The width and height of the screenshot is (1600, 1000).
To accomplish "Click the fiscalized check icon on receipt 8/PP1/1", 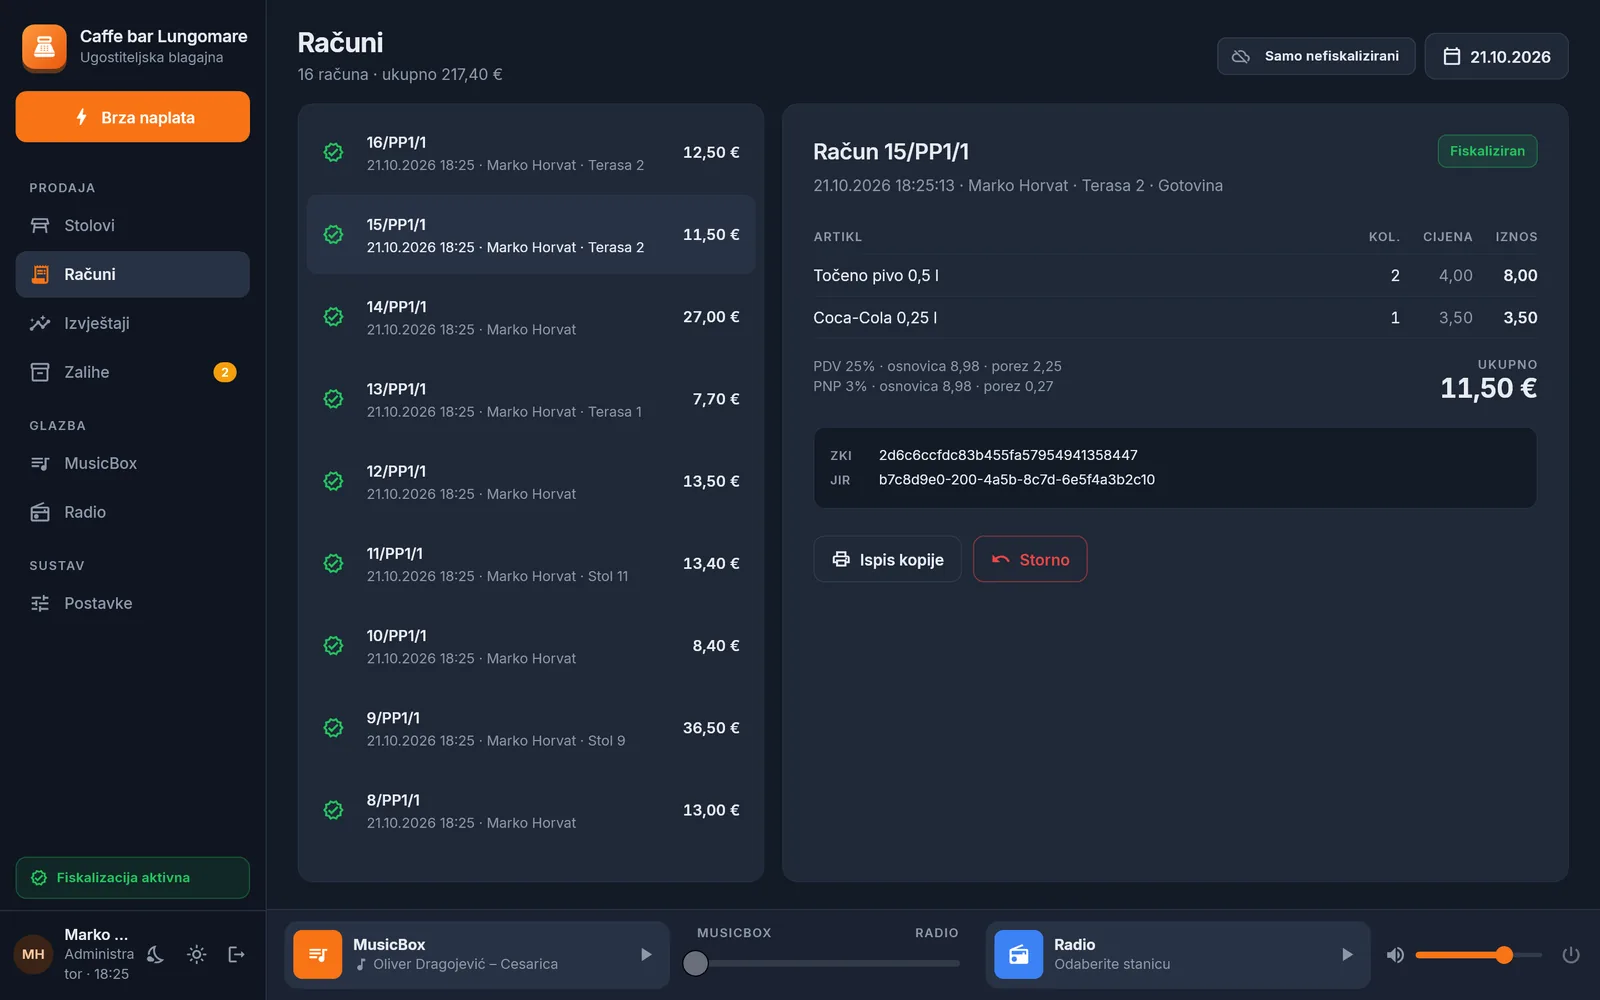I will click(x=334, y=810).
